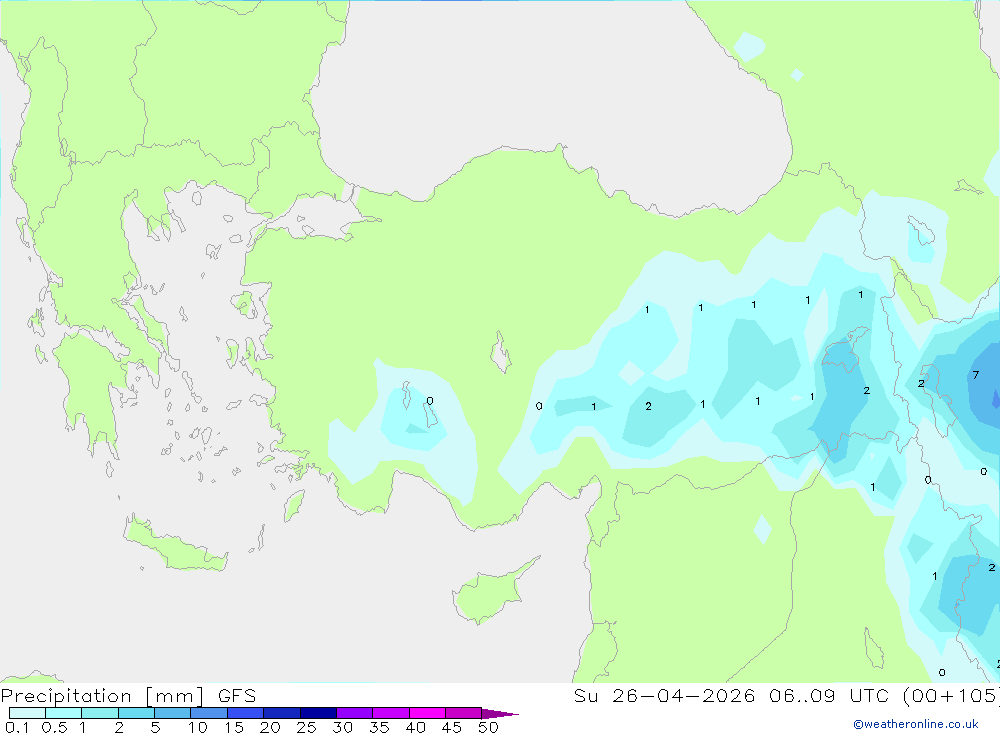Pick the 0.1–0.5 mm legend swatch
This screenshot has width=1000, height=733.
27,713
